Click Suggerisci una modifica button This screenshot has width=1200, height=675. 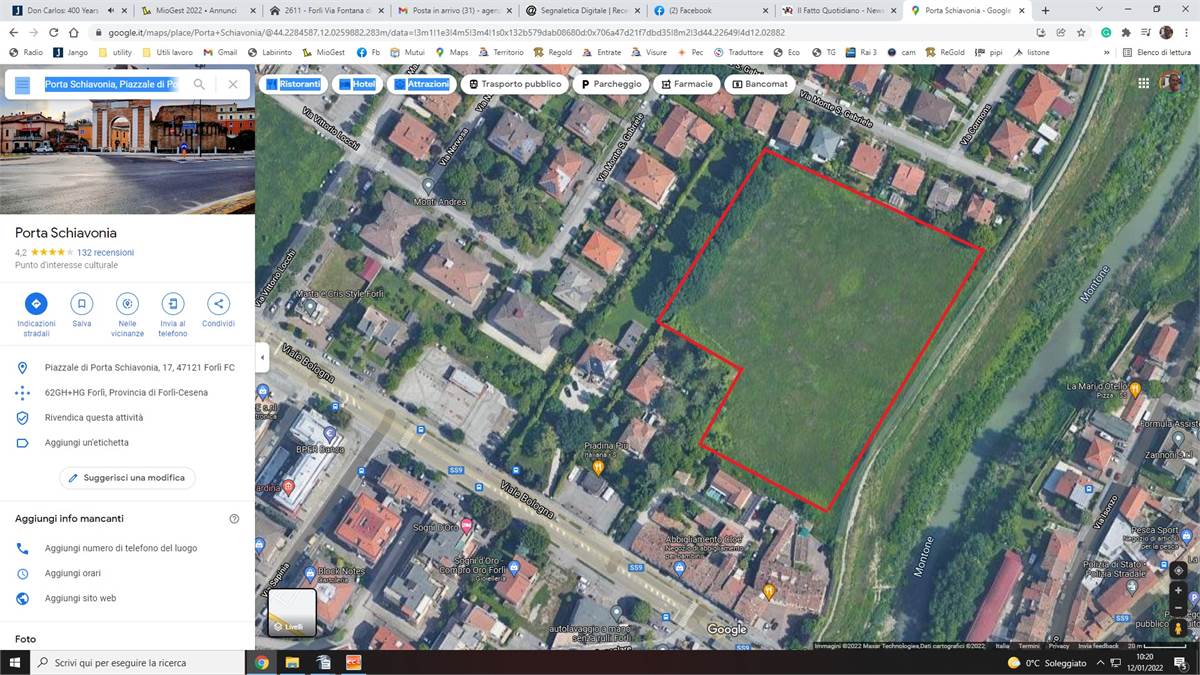127,478
